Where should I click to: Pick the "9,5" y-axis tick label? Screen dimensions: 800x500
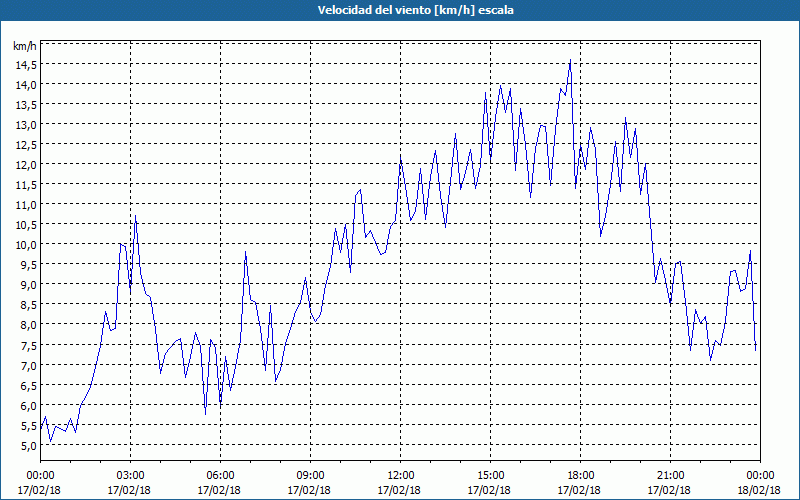click(x=29, y=265)
